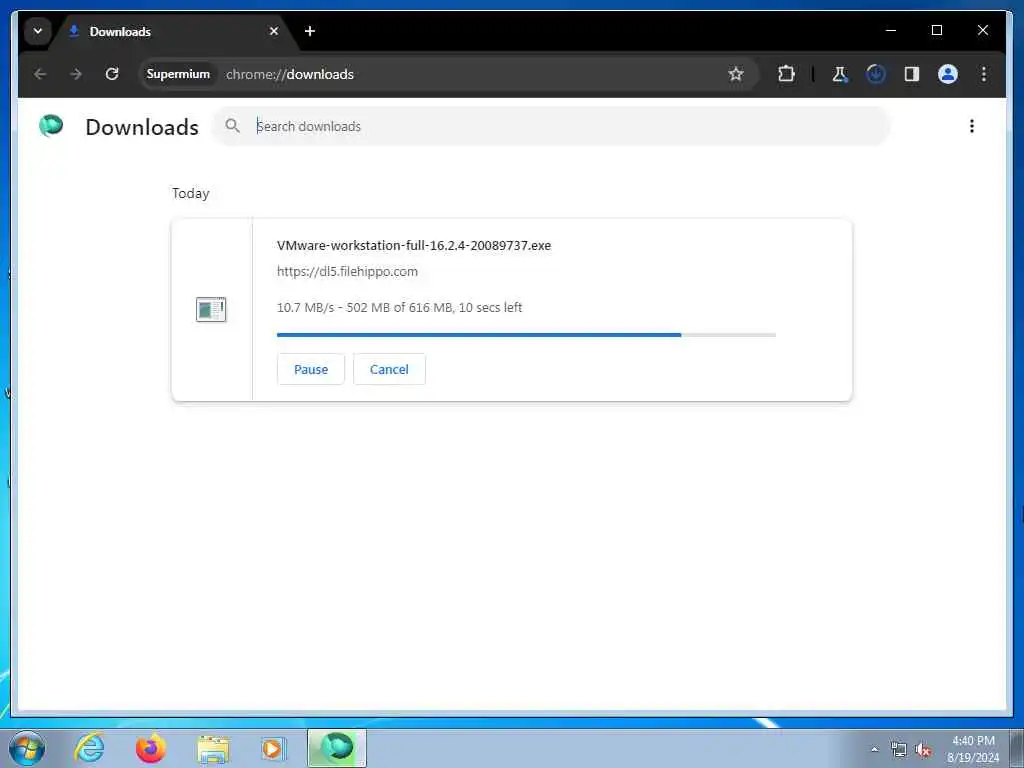Screen dimensions: 1024x768
Task: Bookmark this page with star icon
Action: pyautogui.click(x=736, y=74)
